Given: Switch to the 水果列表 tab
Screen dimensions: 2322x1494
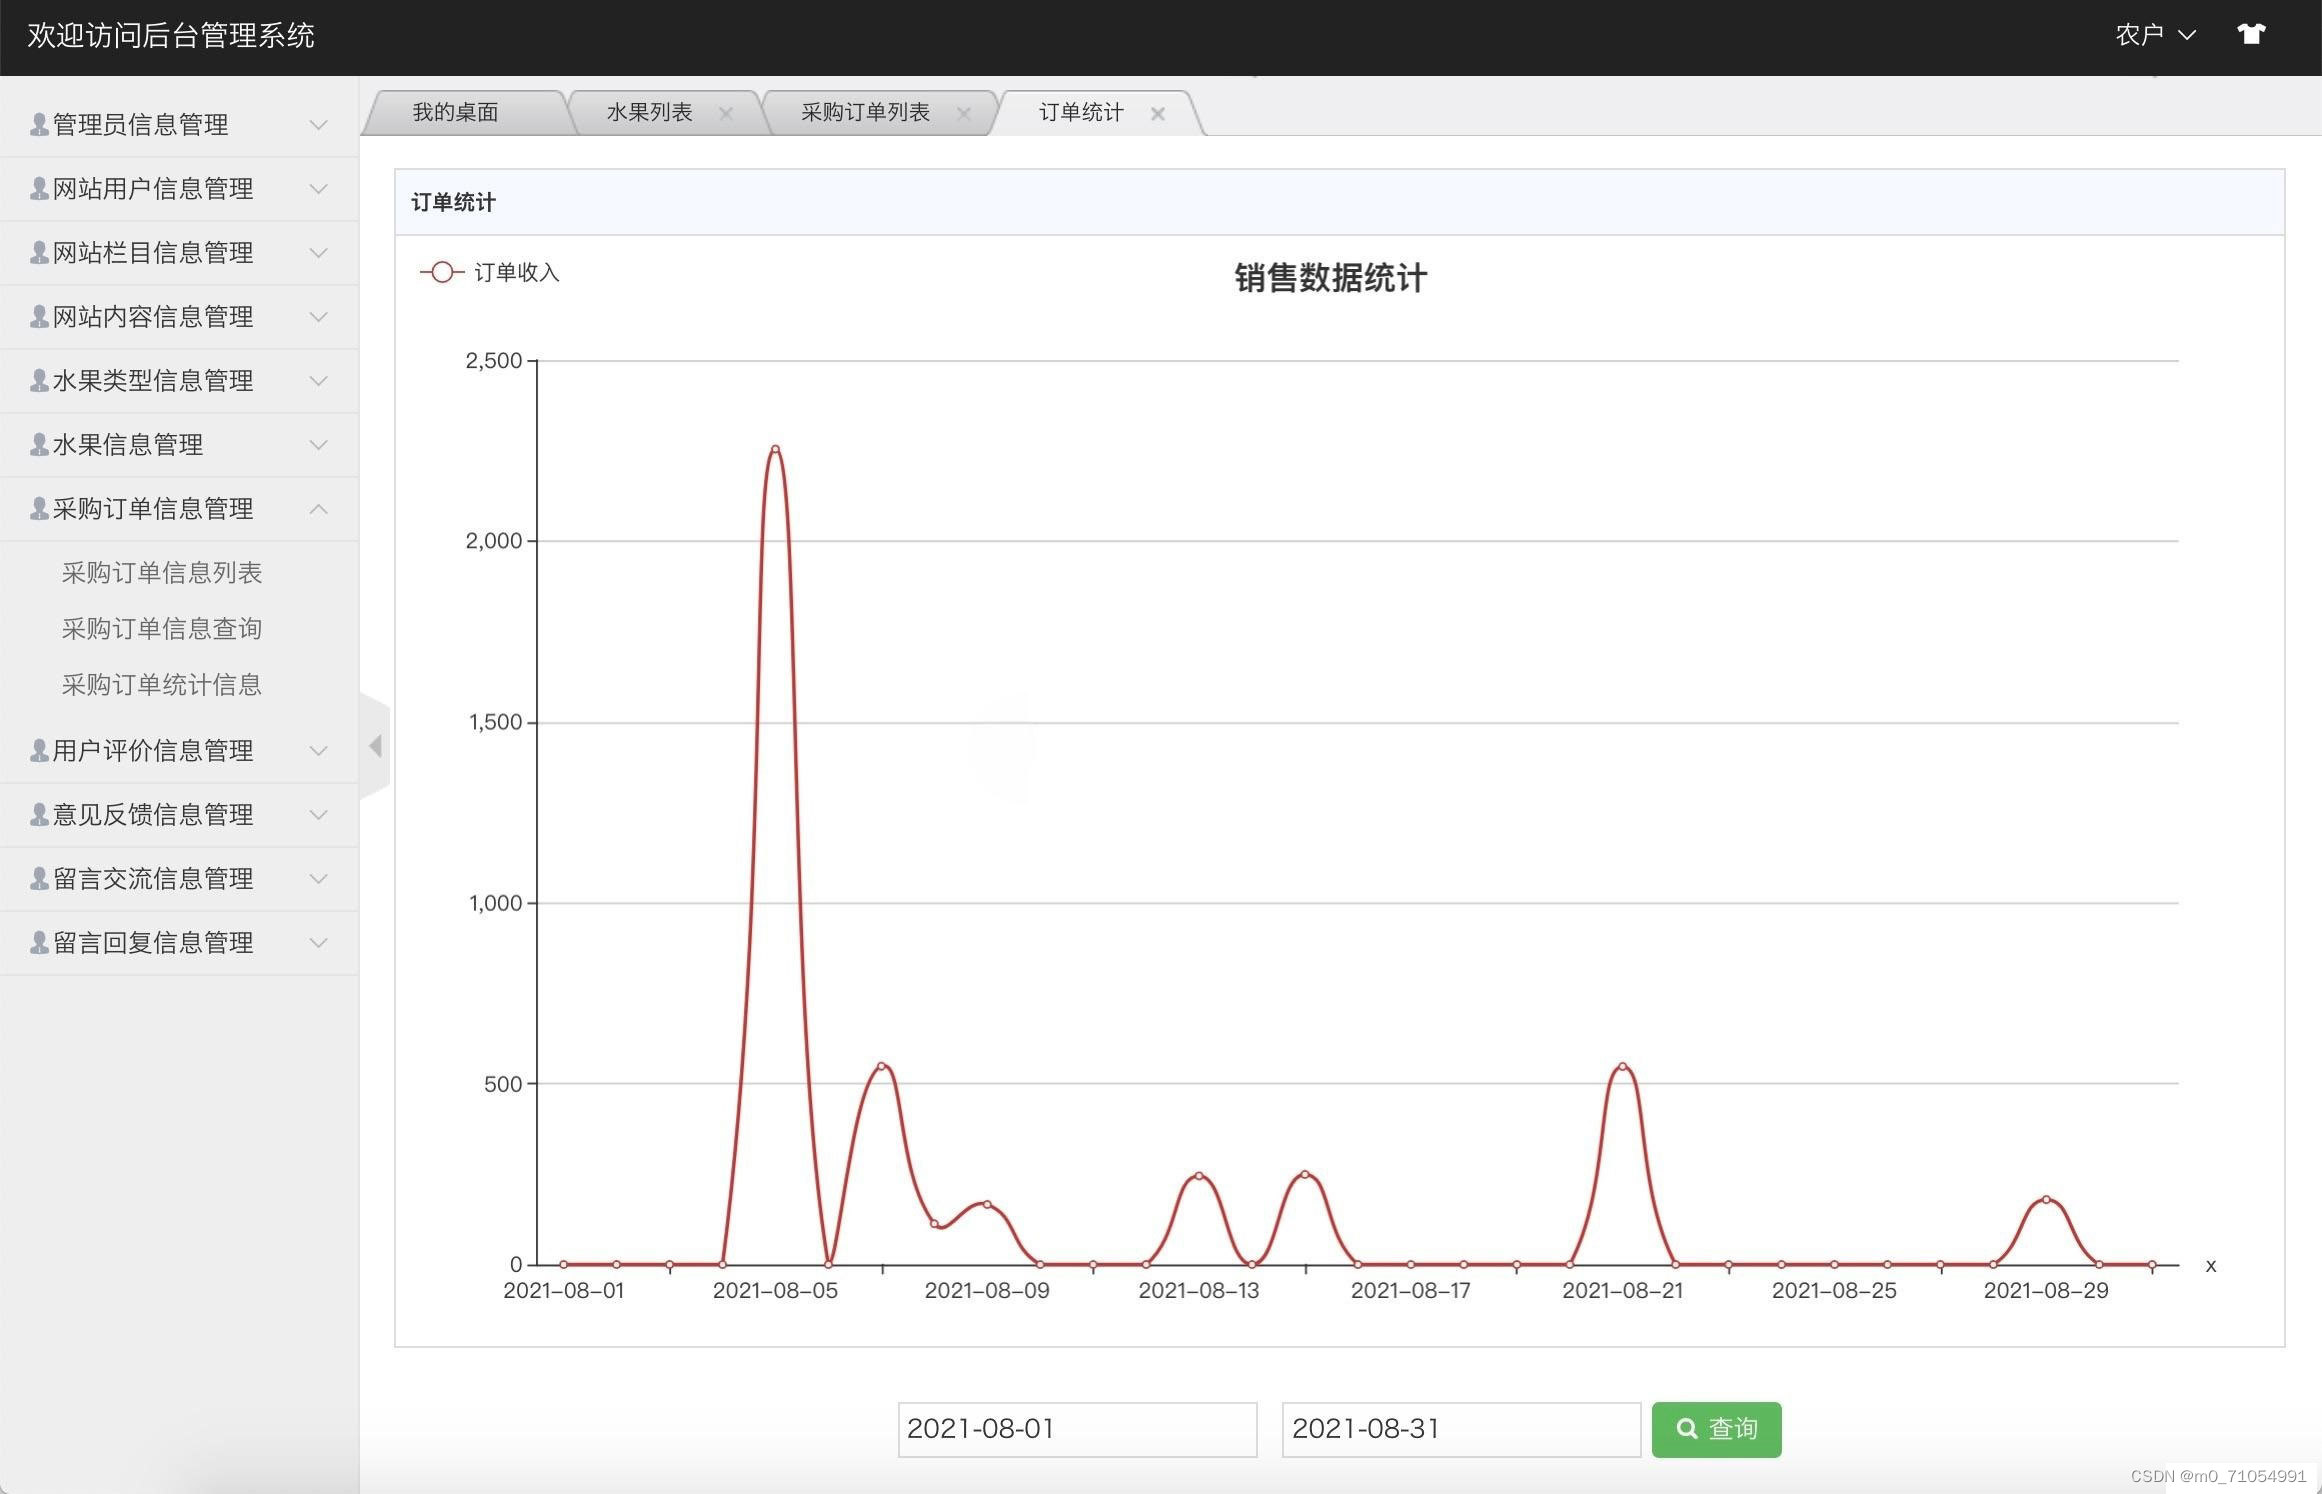Looking at the screenshot, I should tap(648, 112).
